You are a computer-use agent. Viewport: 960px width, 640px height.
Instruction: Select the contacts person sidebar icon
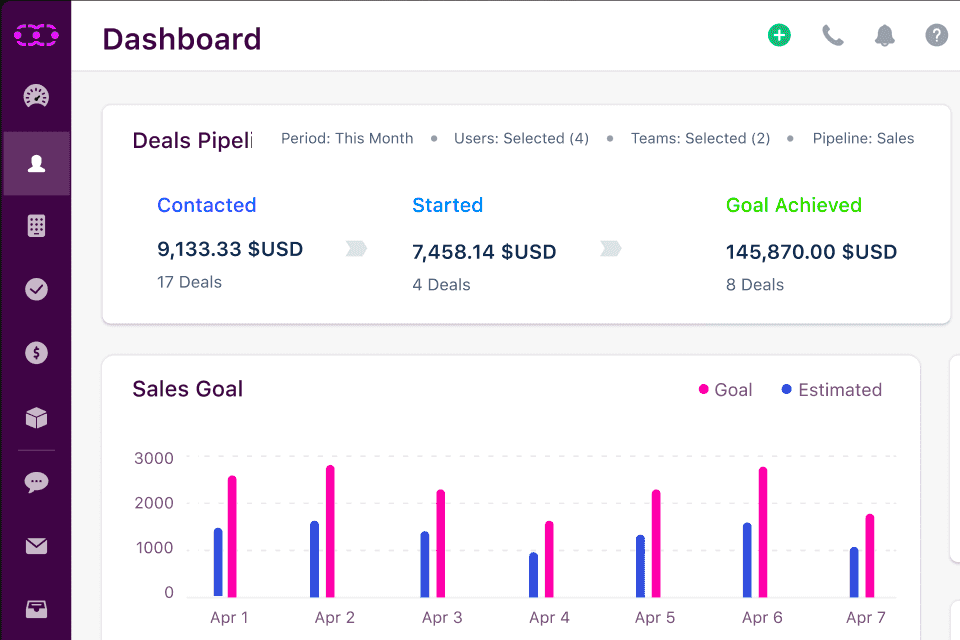click(x=36, y=163)
